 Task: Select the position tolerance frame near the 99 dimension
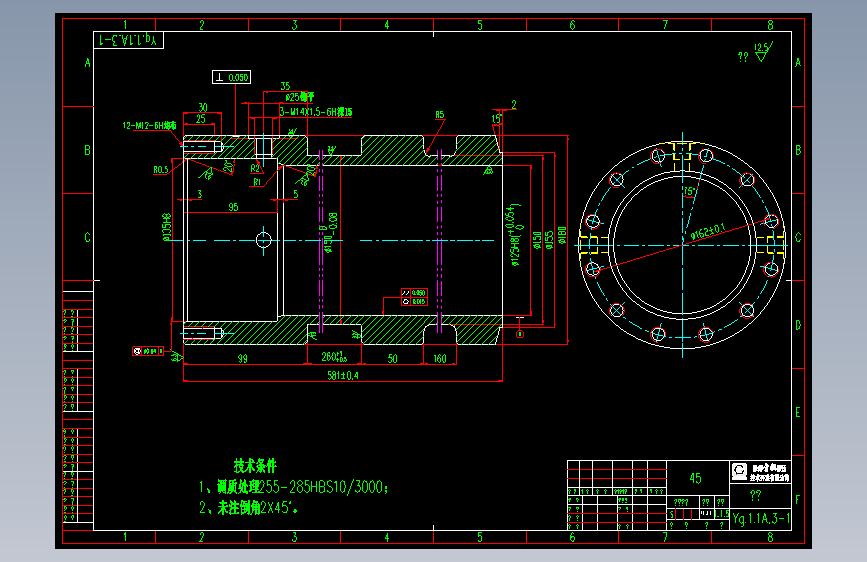pyautogui.click(x=148, y=351)
